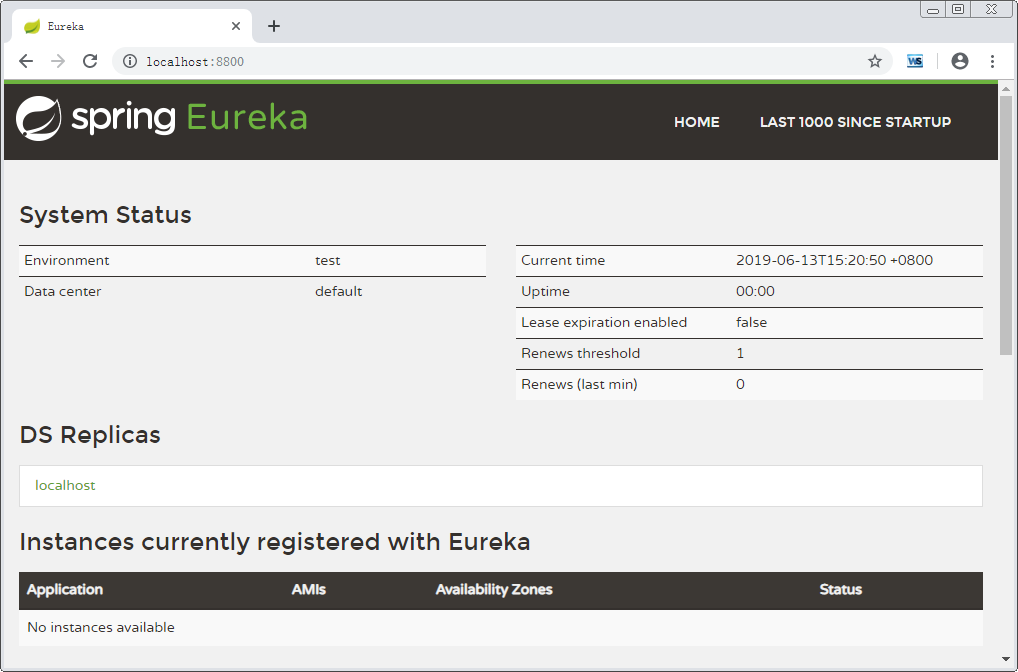Select the Environment value 'test'

click(327, 260)
